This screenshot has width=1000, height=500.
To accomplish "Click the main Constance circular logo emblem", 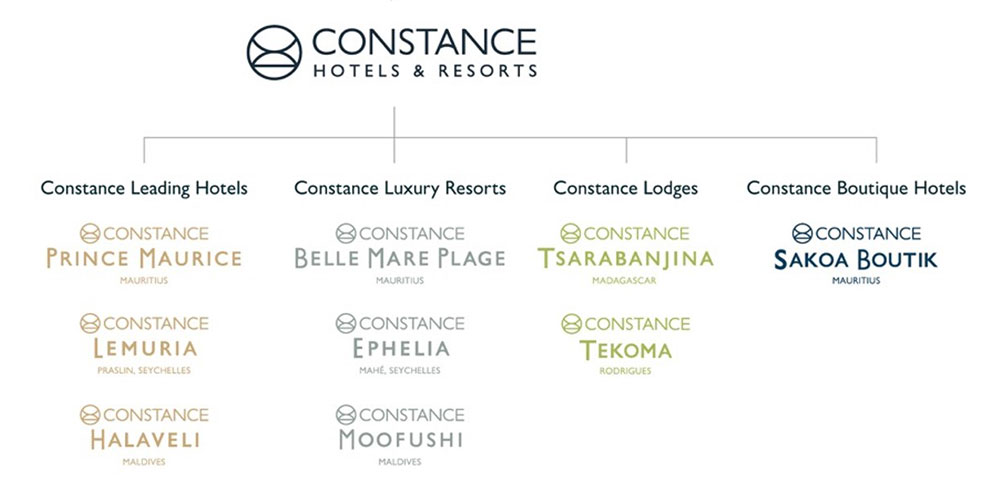I will tap(274, 52).
